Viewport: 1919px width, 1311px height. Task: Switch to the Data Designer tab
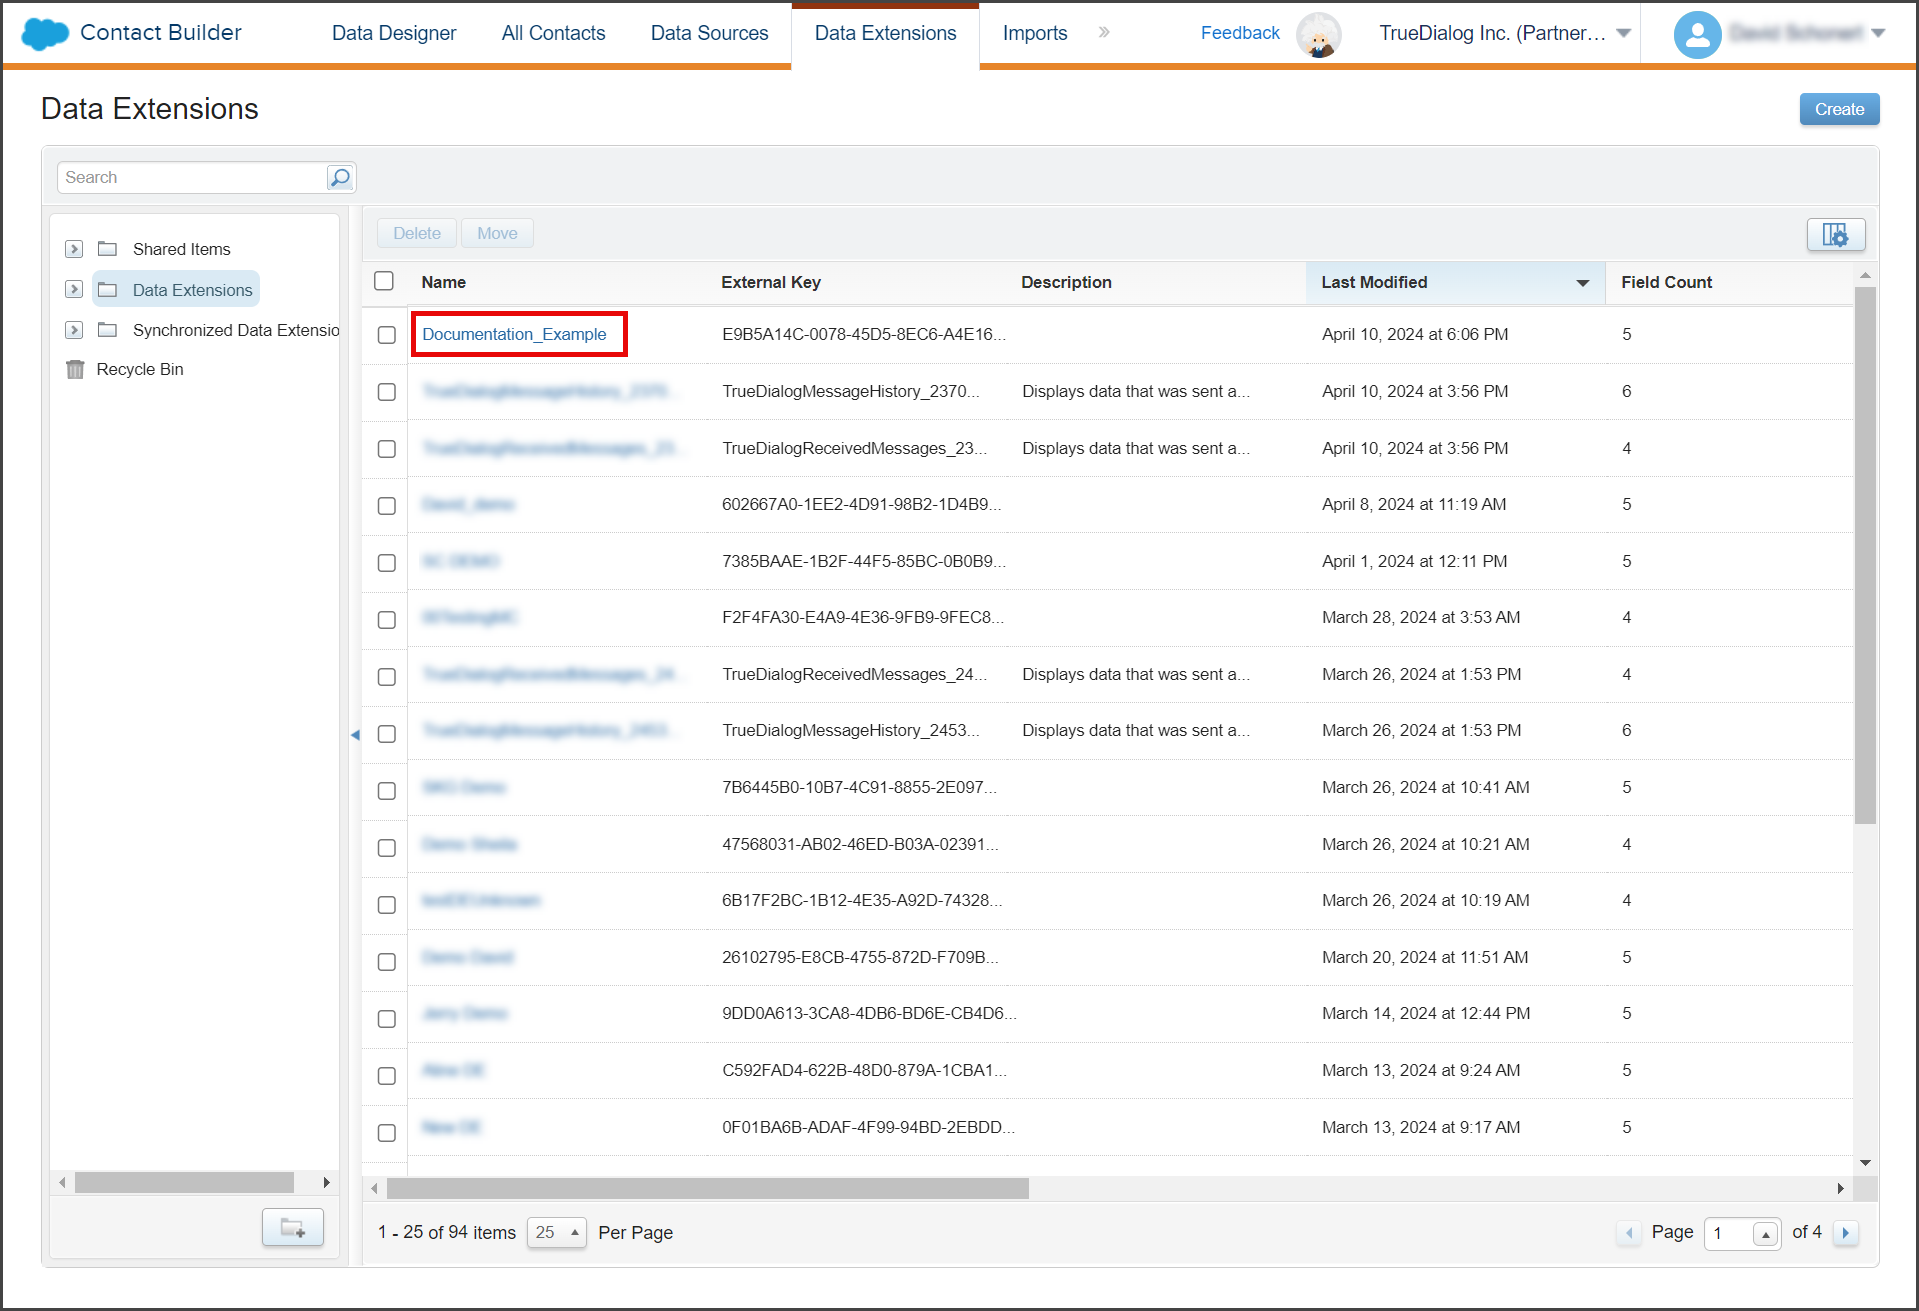point(394,33)
